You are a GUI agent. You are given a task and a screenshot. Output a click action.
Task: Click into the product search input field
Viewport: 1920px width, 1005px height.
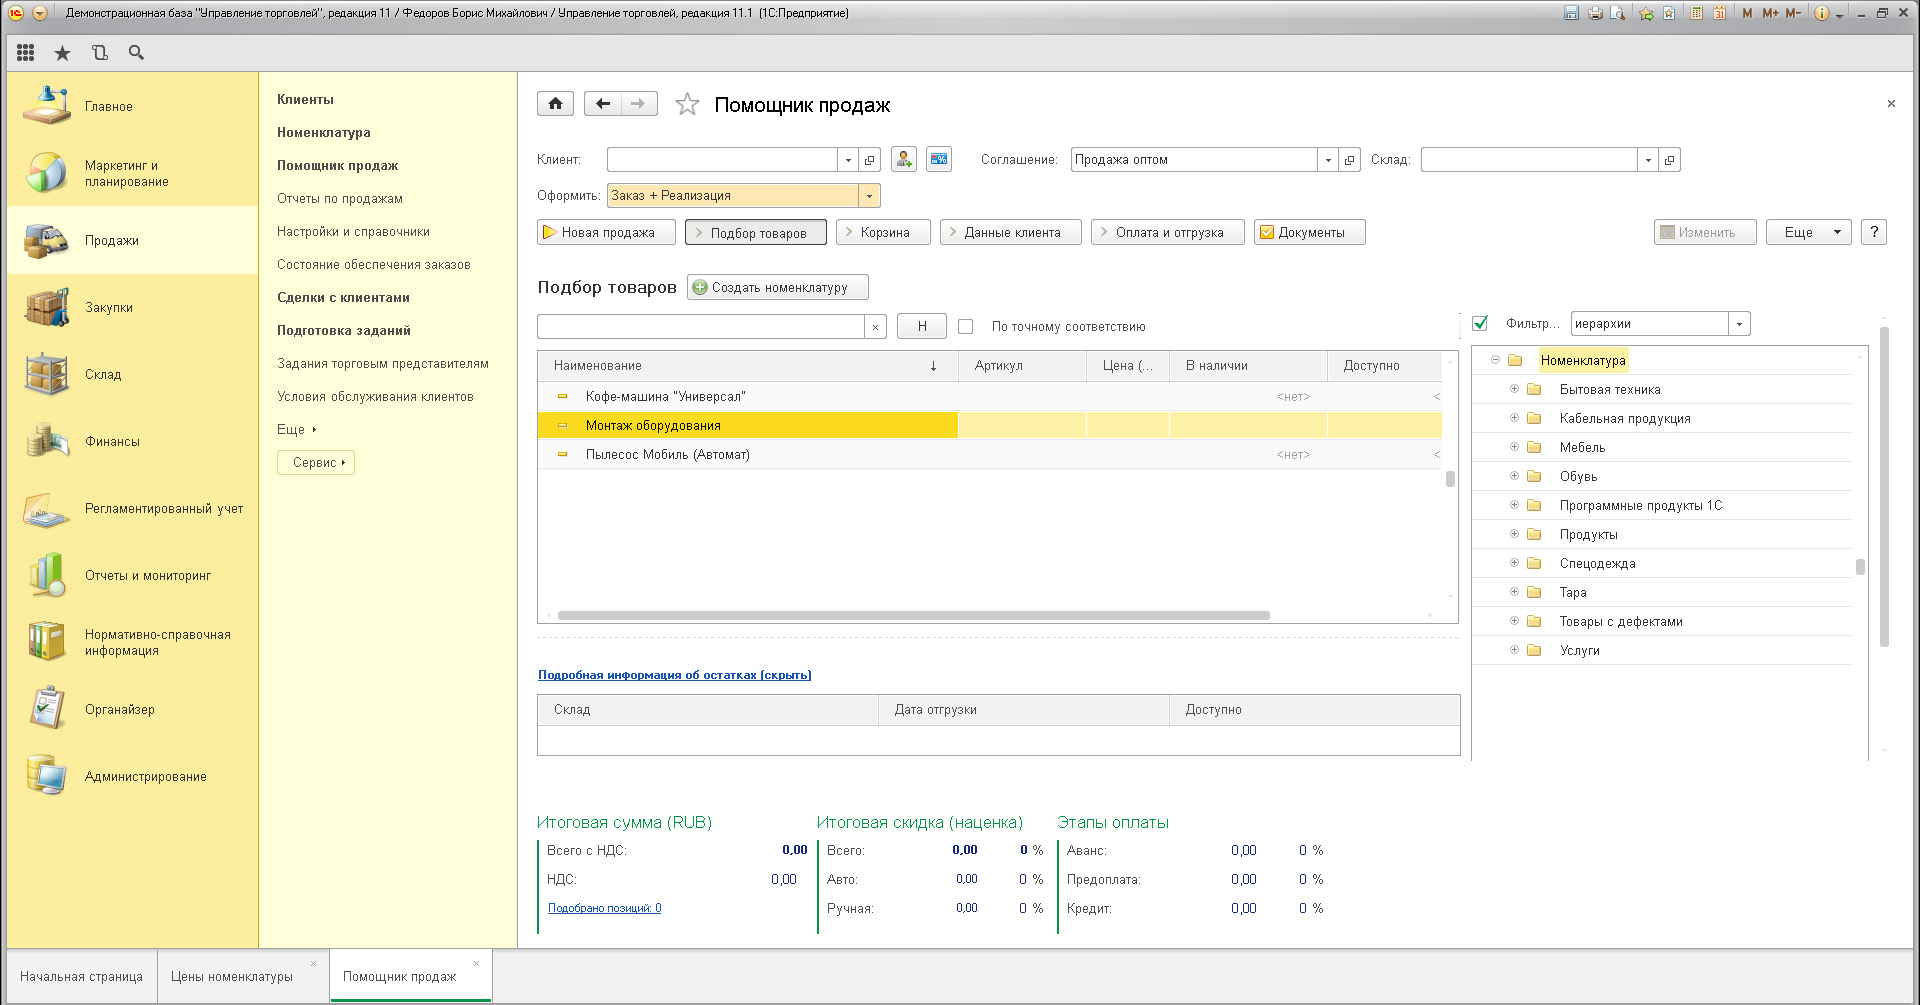[x=701, y=327]
